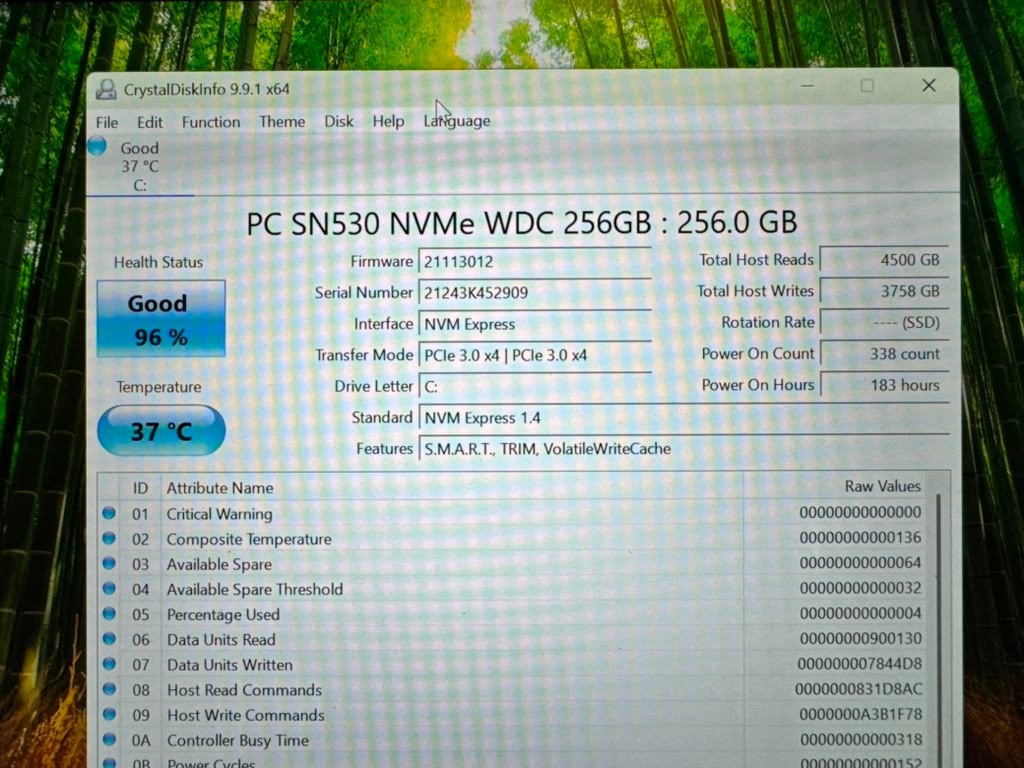Minimize the CrystalDiskInfo window

(x=807, y=86)
